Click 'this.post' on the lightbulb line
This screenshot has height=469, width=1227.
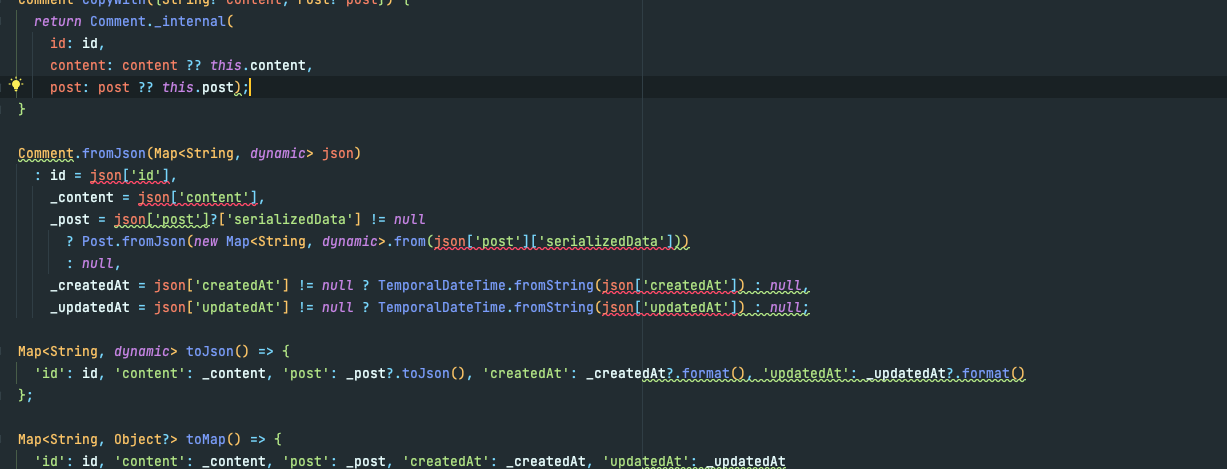[197, 87]
